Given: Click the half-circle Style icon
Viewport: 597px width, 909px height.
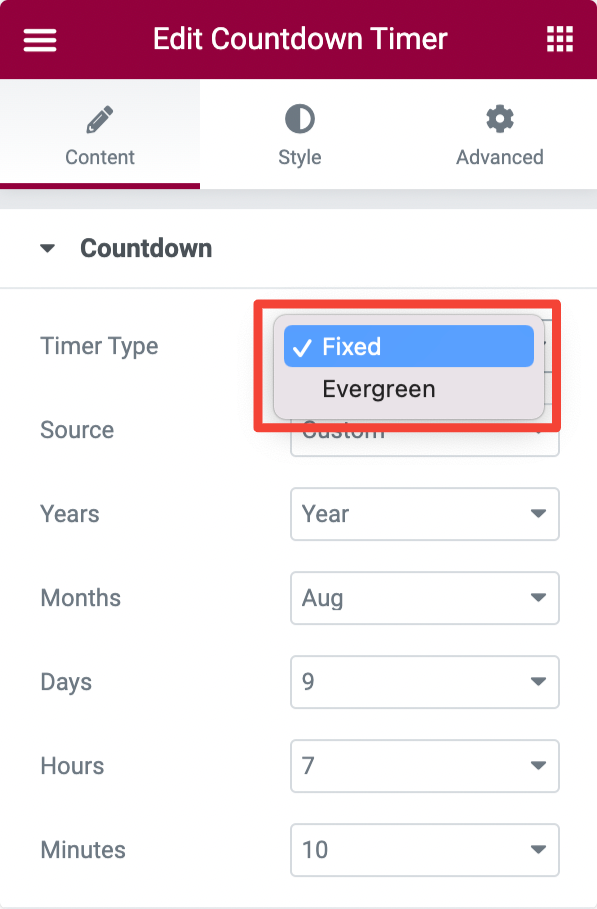Looking at the screenshot, I should point(299,117).
